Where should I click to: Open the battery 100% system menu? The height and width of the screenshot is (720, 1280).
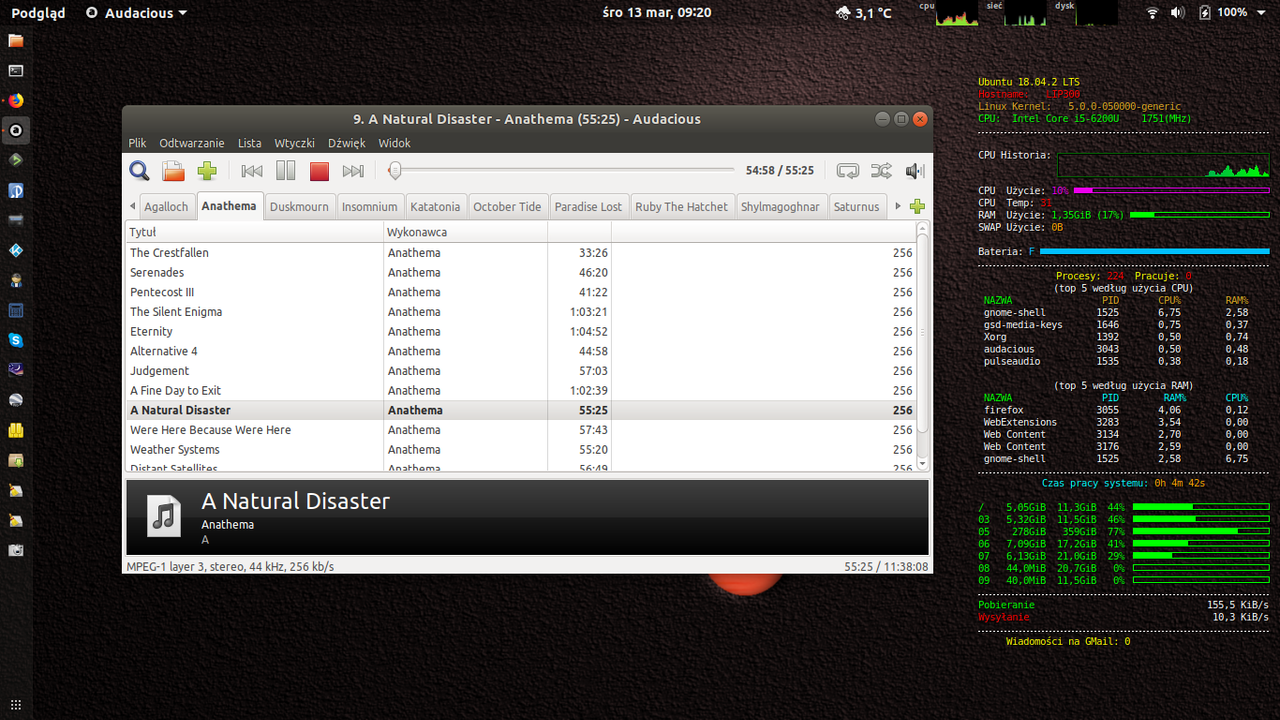point(1230,13)
